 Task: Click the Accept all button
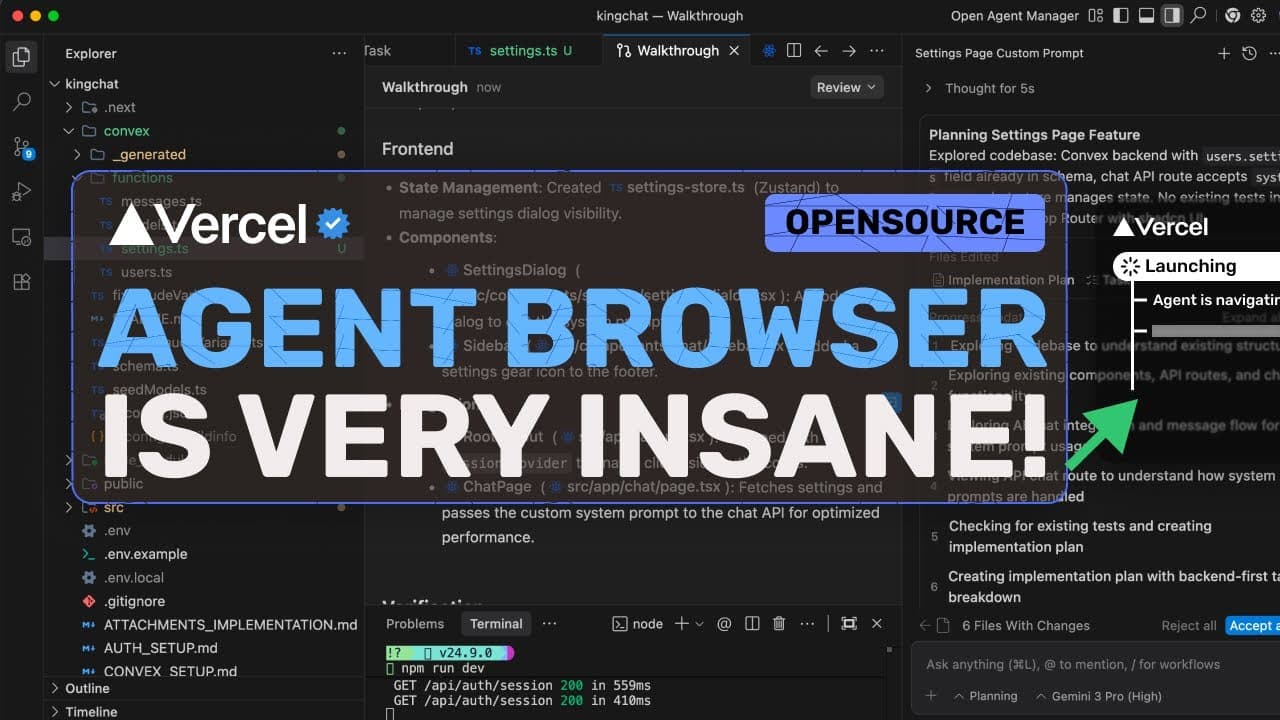point(1252,625)
